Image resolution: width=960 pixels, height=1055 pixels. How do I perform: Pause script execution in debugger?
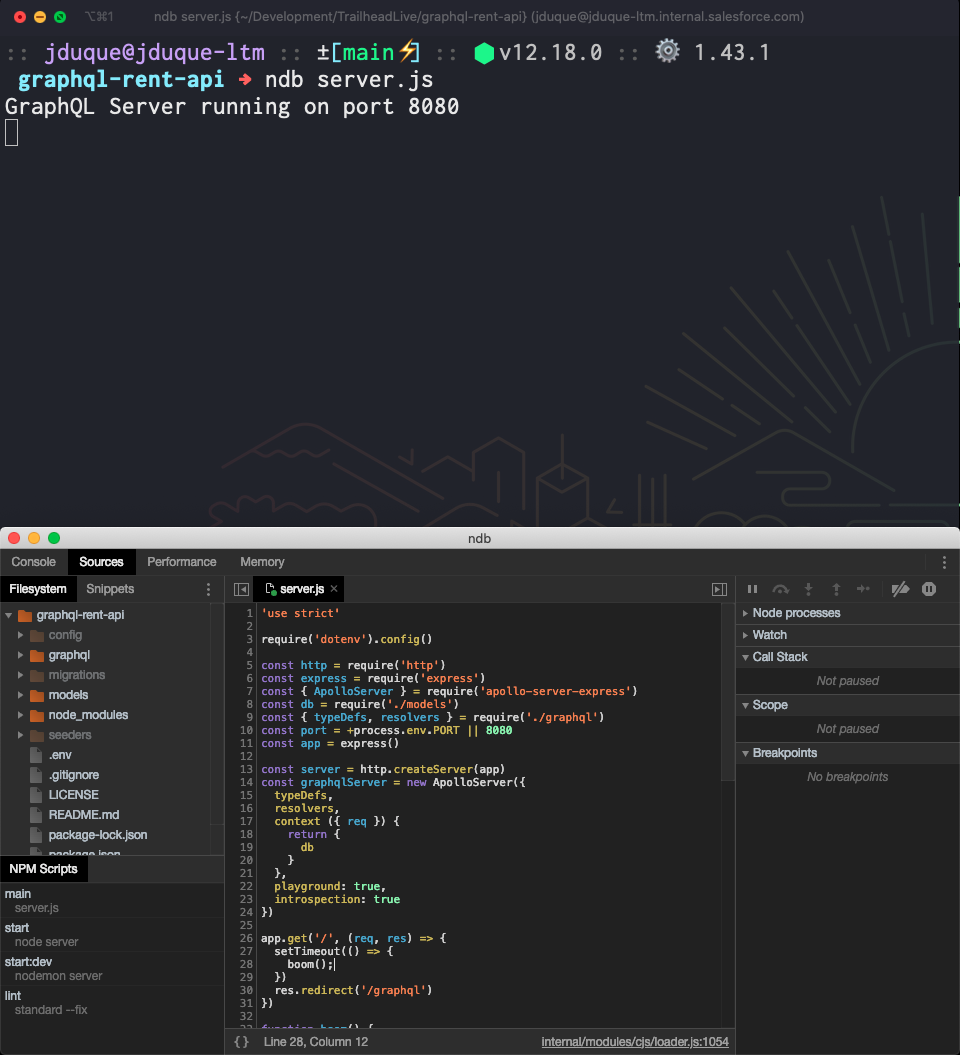click(753, 589)
